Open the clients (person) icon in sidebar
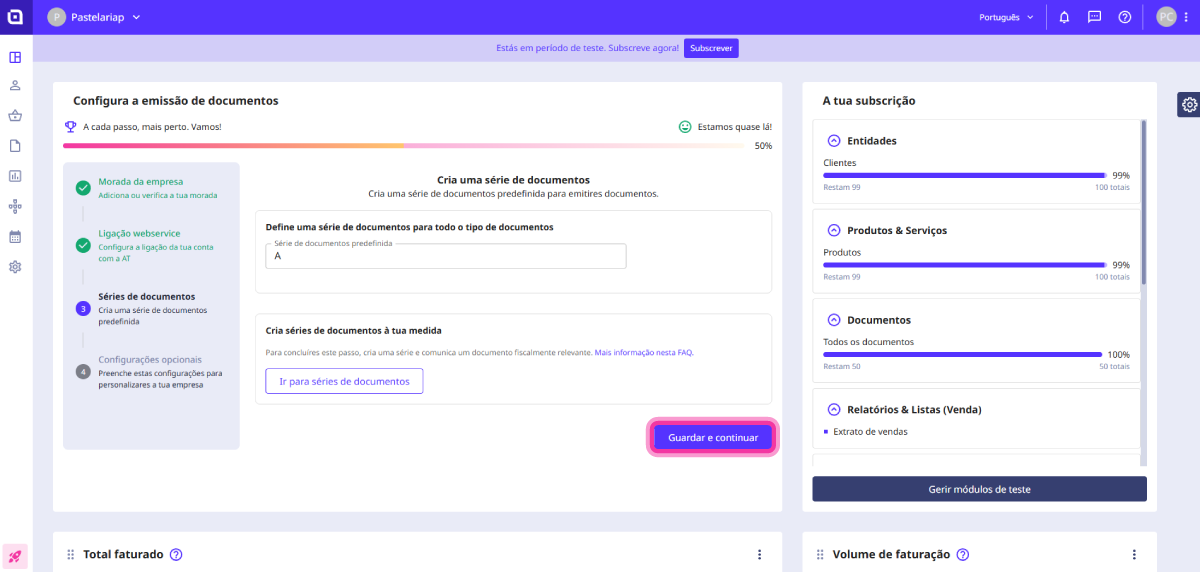 pyautogui.click(x=15, y=86)
